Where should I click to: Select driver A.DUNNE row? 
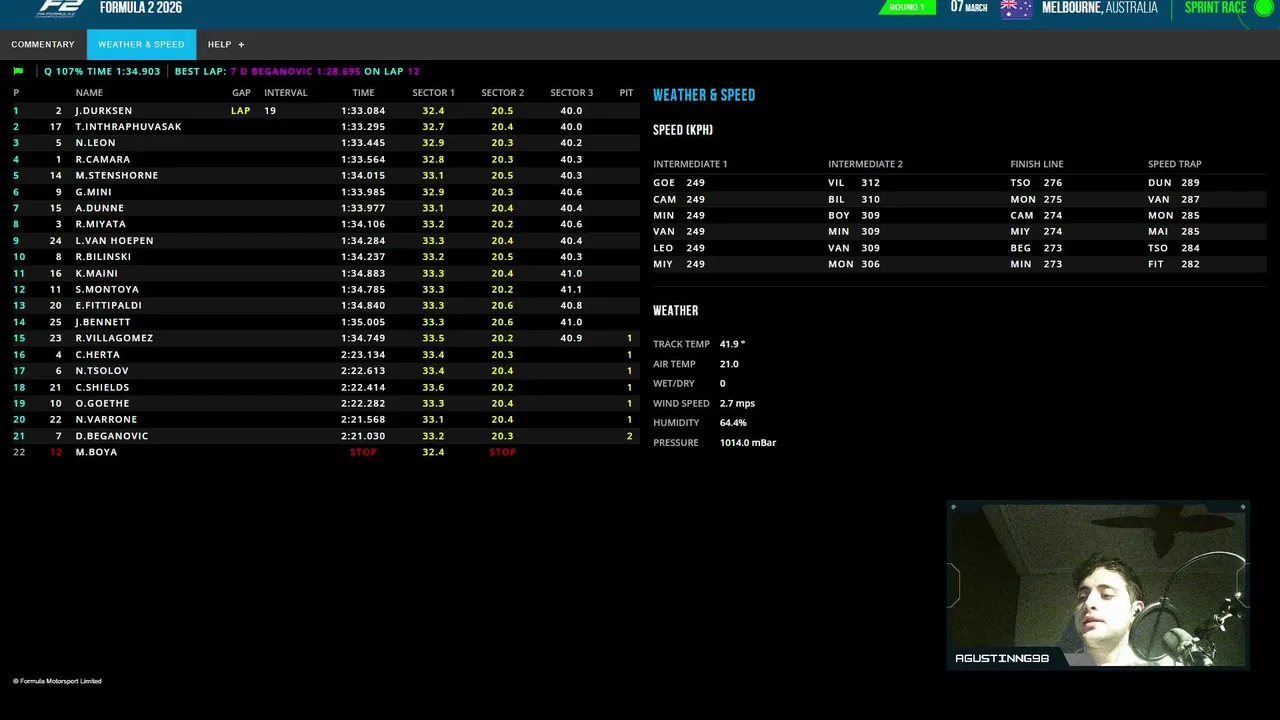(x=325, y=208)
